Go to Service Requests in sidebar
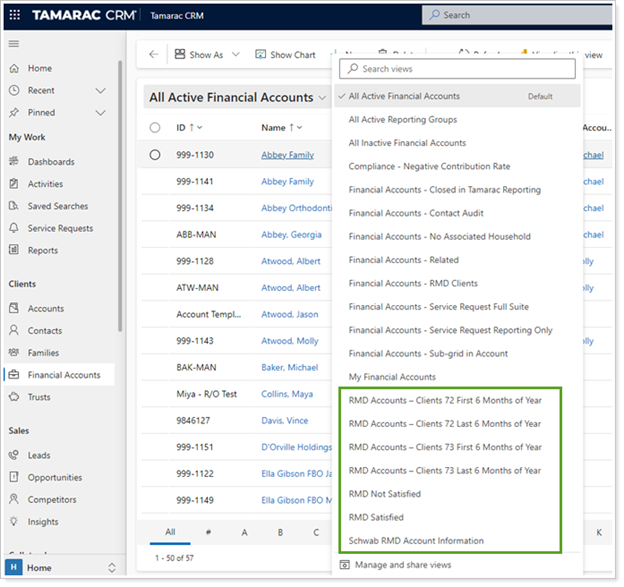Image resolution: width=624 pixels, height=587 pixels. (x=60, y=228)
